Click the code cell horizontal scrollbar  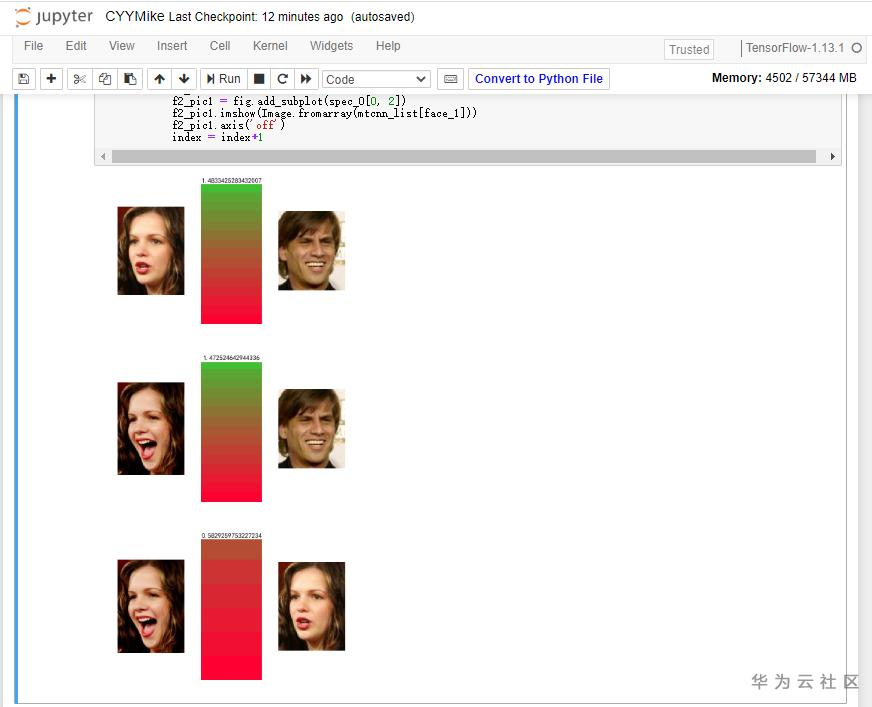pyautogui.click(x=464, y=157)
